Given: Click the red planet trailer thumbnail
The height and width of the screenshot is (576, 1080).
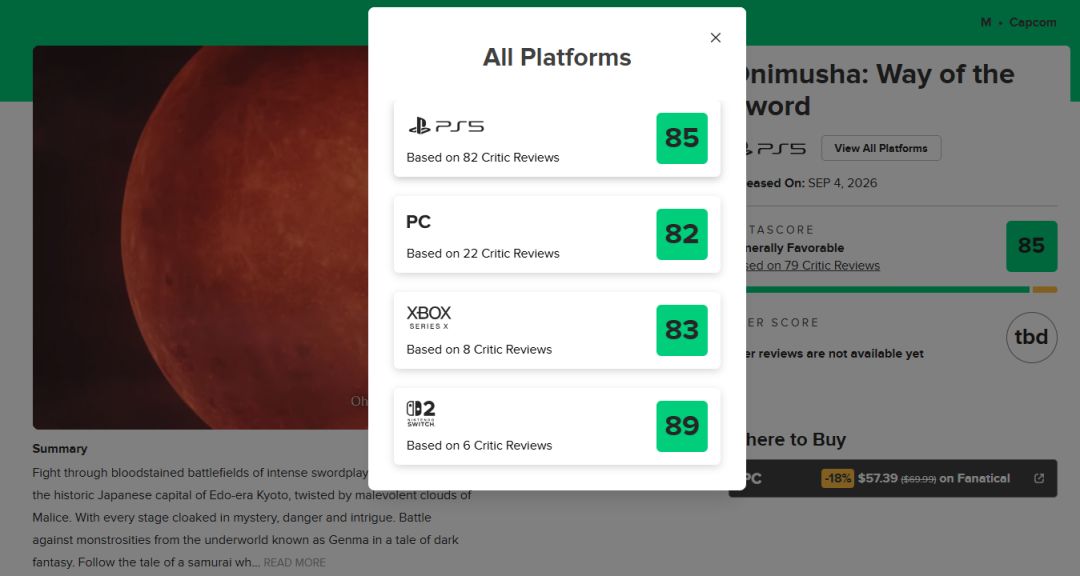Looking at the screenshot, I should click(200, 238).
